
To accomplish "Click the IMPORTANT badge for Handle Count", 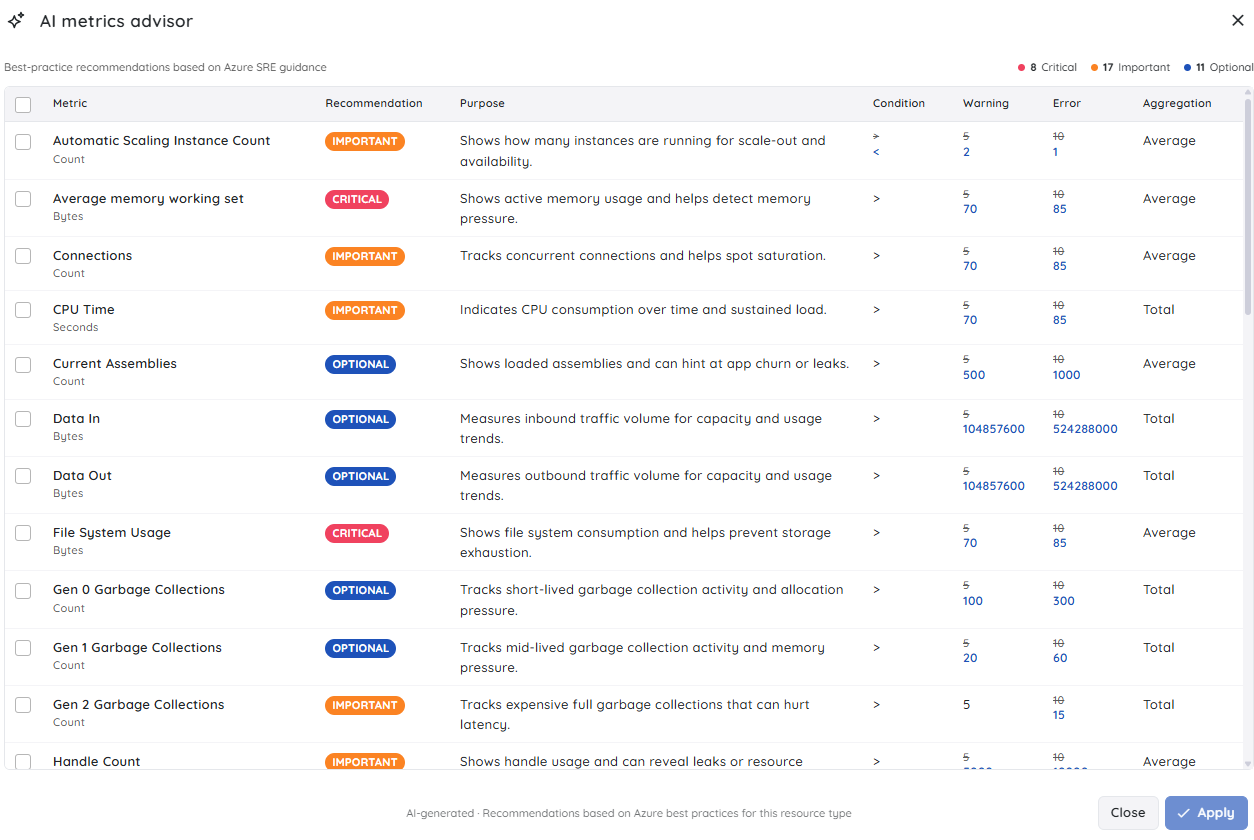I will pos(365,762).
